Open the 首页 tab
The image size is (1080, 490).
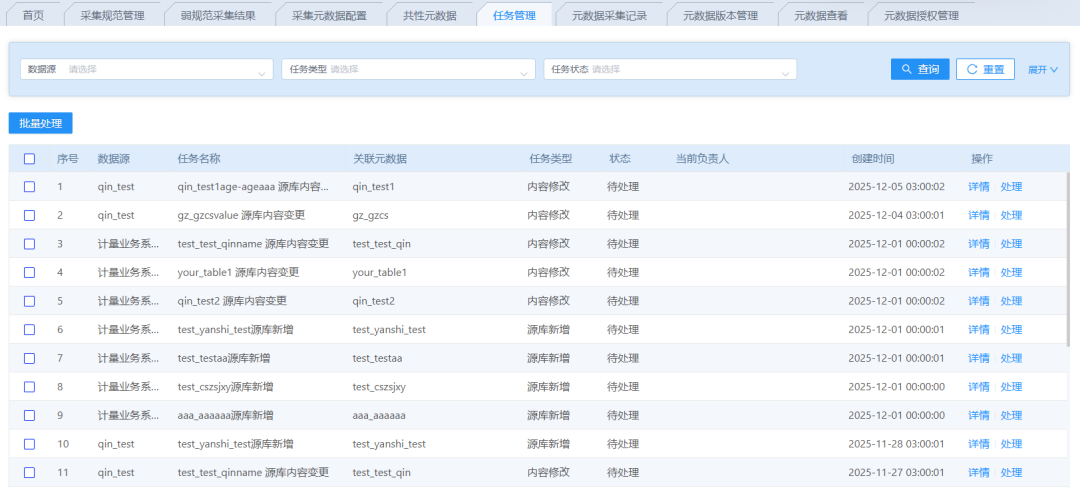point(33,15)
